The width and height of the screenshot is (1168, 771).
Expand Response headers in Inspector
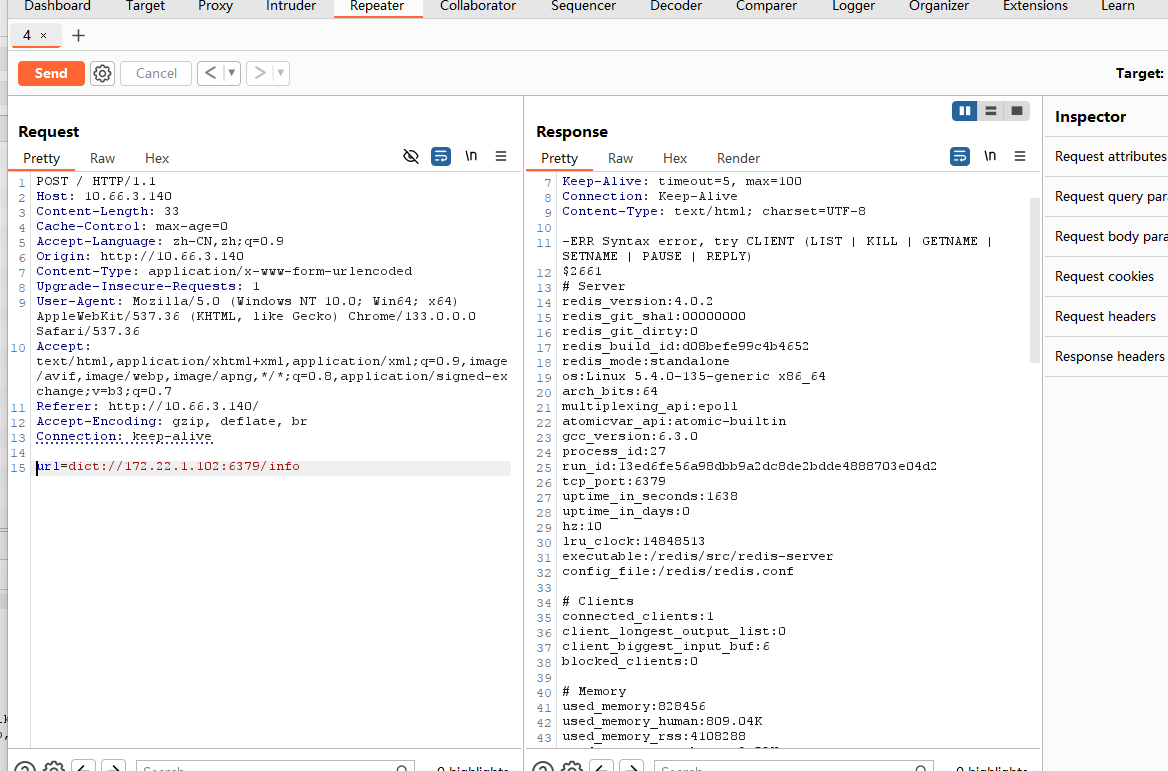pos(1106,357)
